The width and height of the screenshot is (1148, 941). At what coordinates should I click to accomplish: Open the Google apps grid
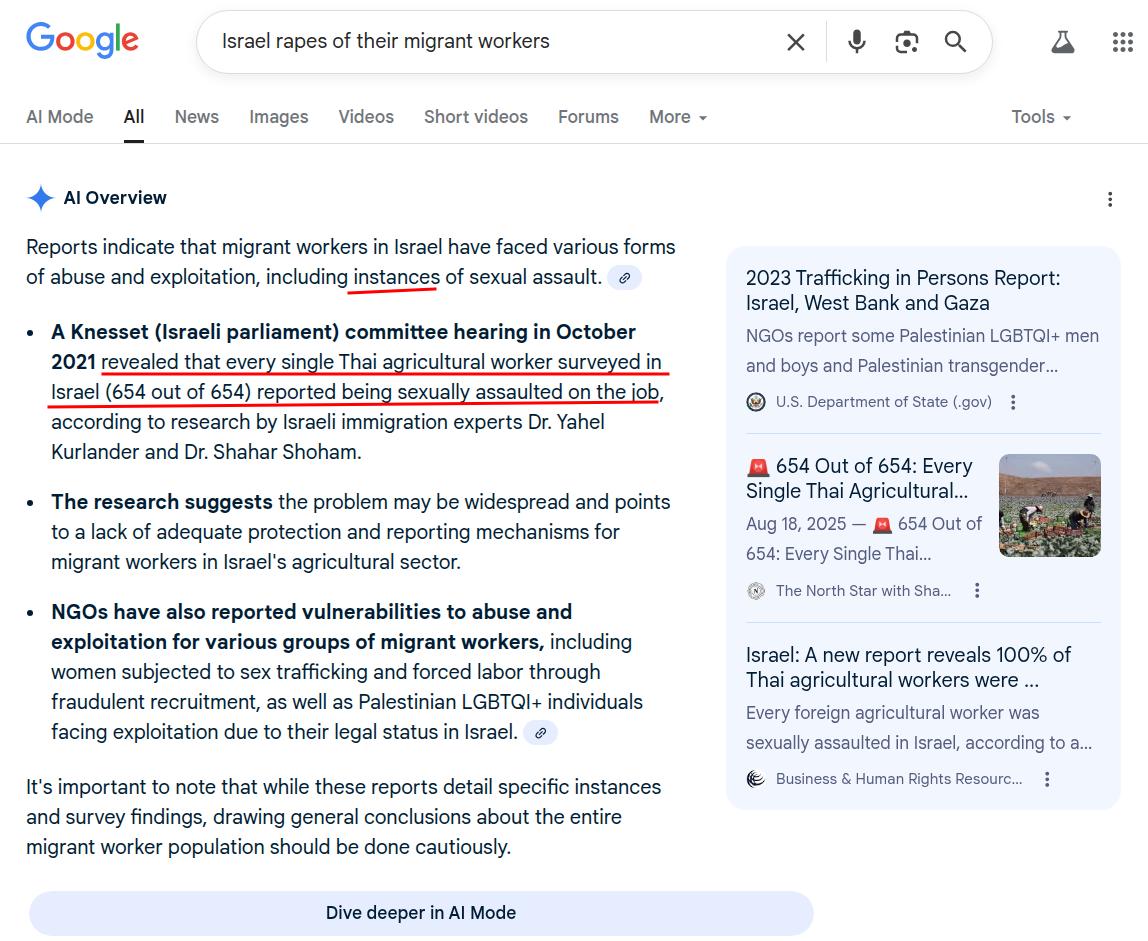(x=1122, y=42)
